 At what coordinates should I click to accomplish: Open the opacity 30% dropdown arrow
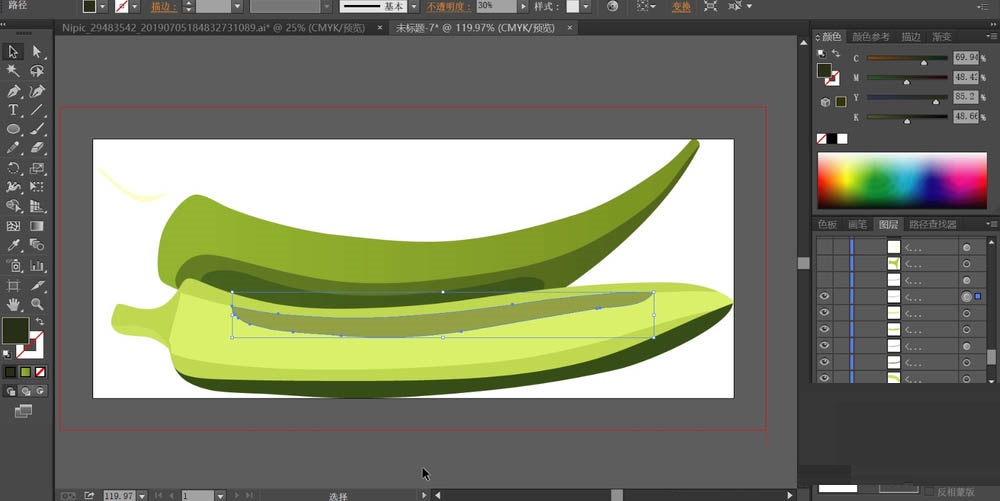[x=523, y=6]
